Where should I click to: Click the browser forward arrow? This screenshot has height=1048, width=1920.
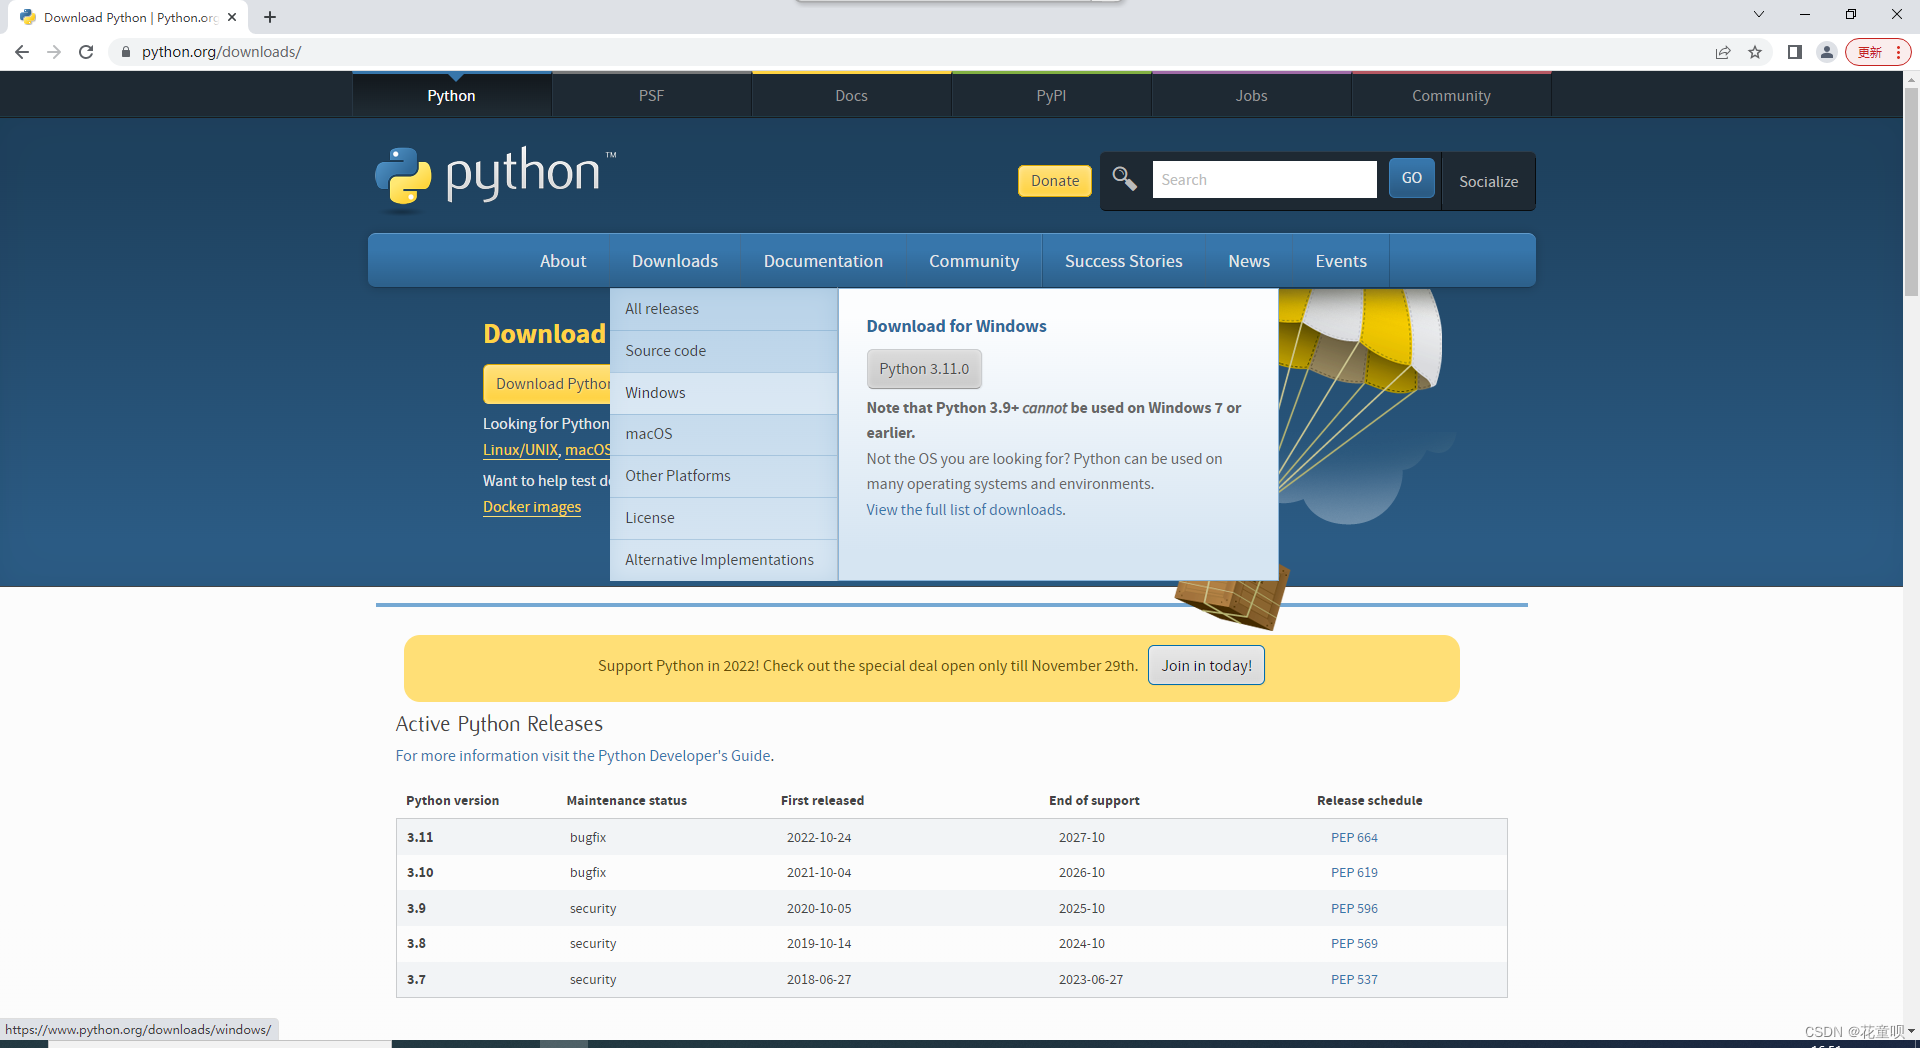54,52
